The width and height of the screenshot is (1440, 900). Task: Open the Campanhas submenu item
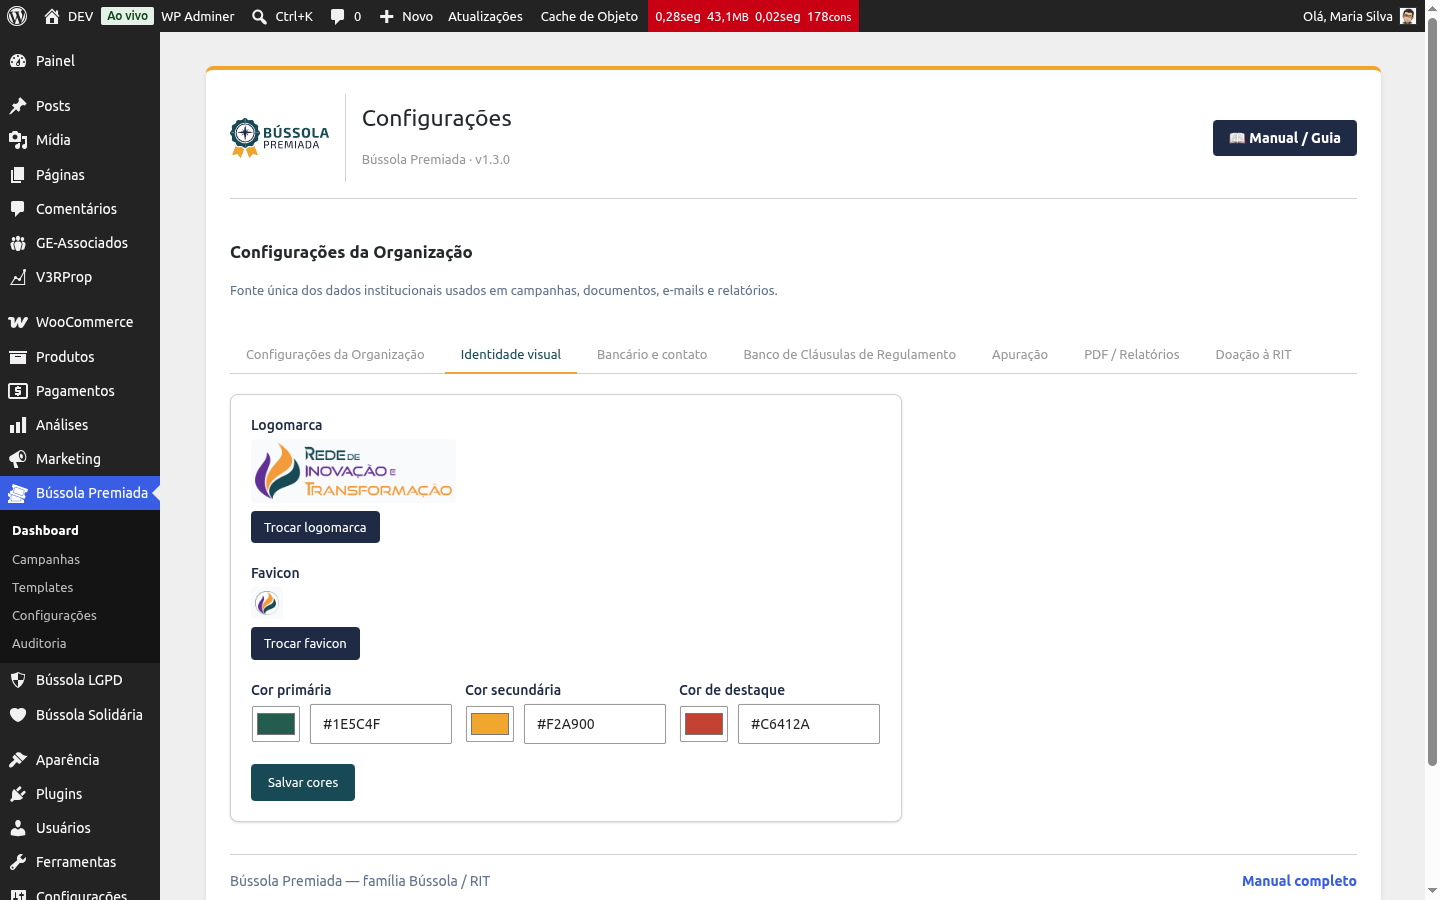(x=46, y=560)
